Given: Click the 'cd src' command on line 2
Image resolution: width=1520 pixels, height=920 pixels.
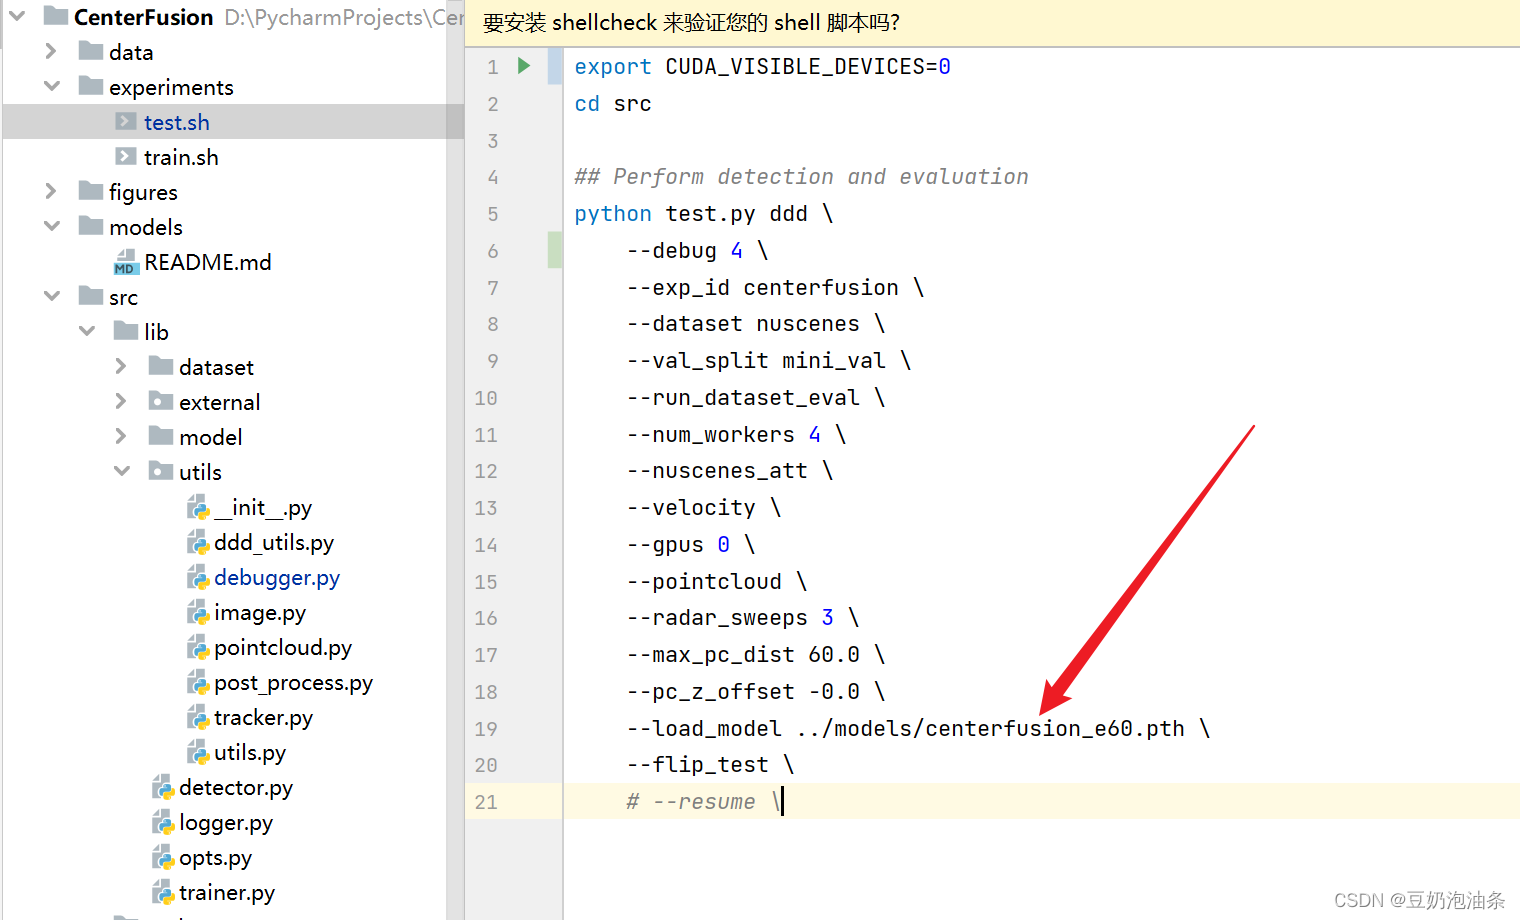Looking at the screenshot, I should tap(613, 104).
